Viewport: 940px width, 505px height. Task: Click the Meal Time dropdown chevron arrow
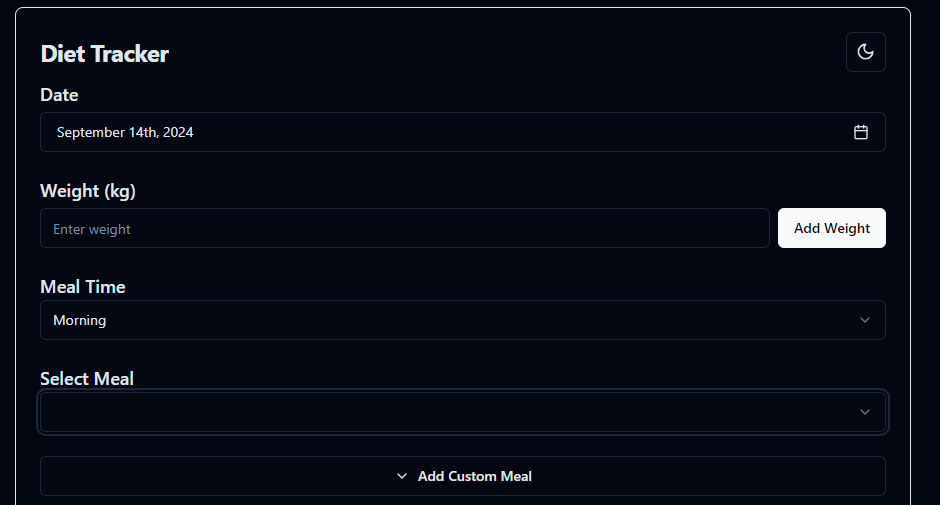pyautogui.click(x=864, y=320)
